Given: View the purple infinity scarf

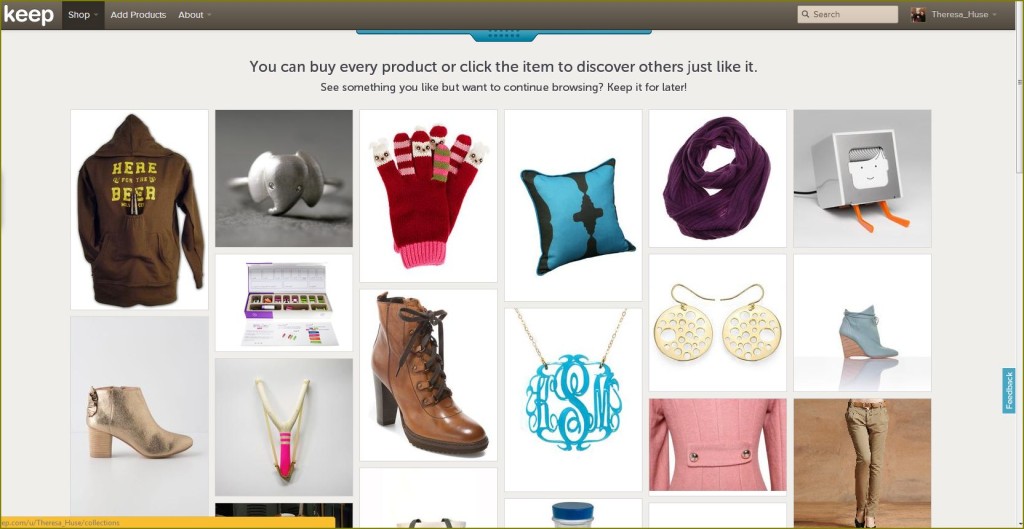Looking at the screenshot, I should [x=718, y=178].
